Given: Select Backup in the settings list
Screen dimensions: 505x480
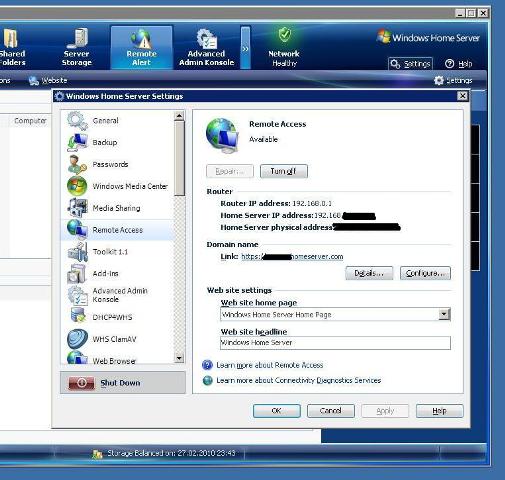Looking at the screenshot, I should pyautogui.click(x=118, y=142).
